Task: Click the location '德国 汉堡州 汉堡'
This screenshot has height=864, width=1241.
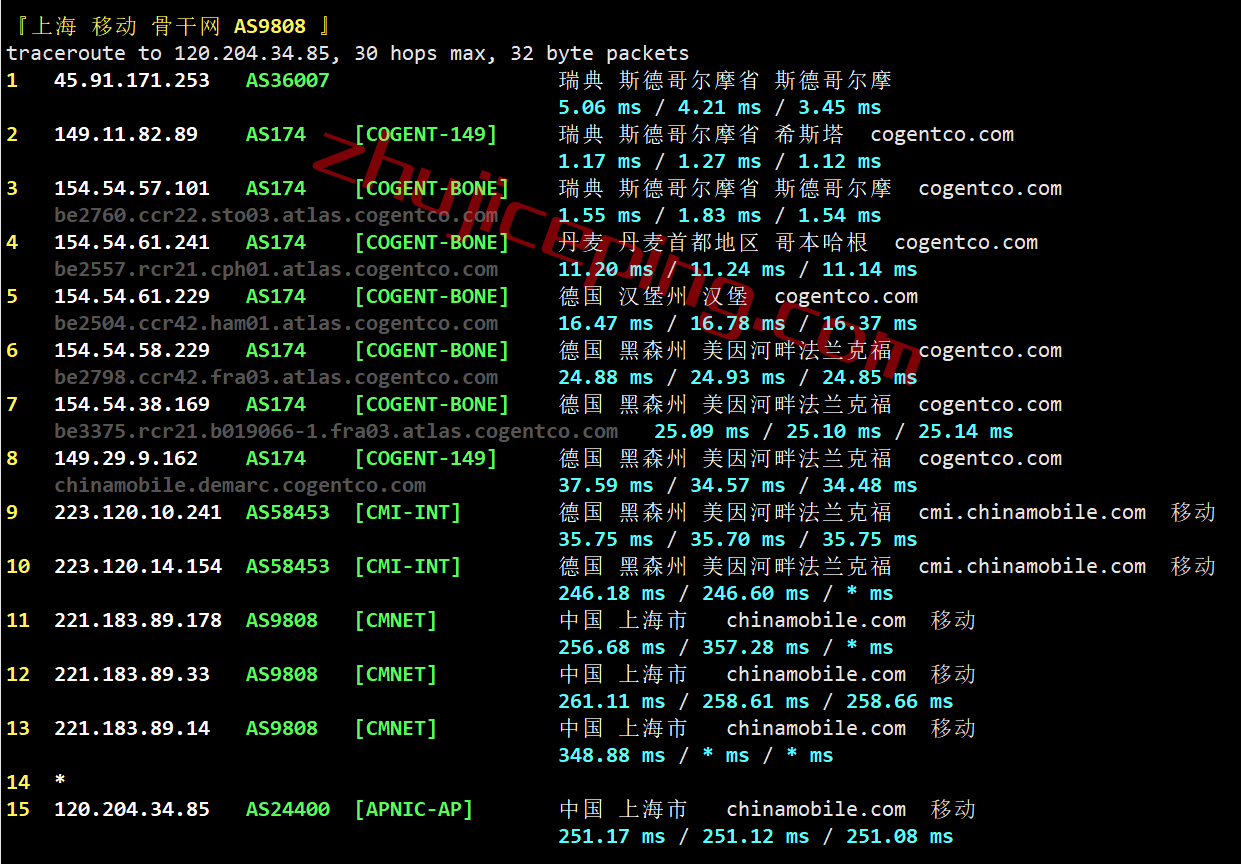Action: (653, 296)
